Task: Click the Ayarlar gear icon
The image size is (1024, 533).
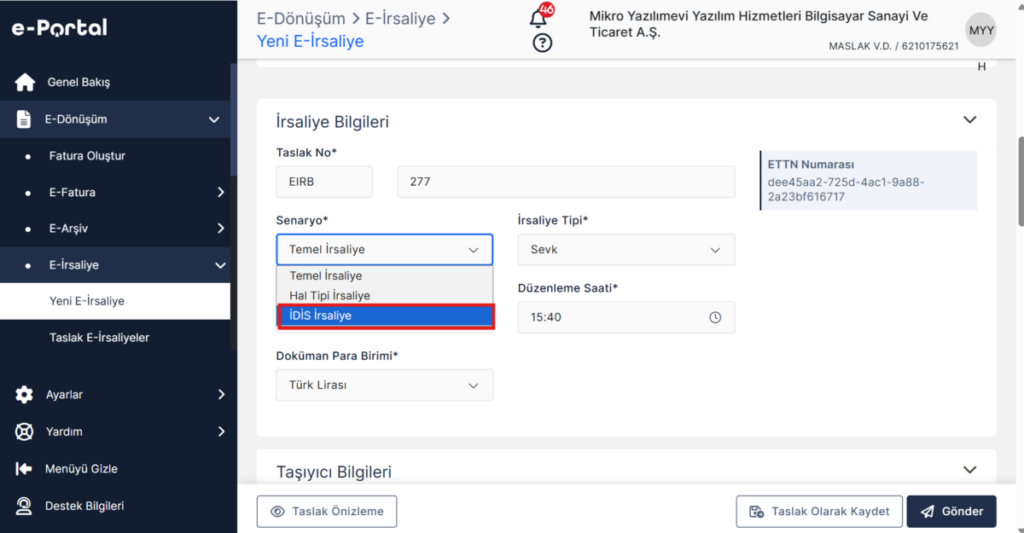Action: (24, 395)
